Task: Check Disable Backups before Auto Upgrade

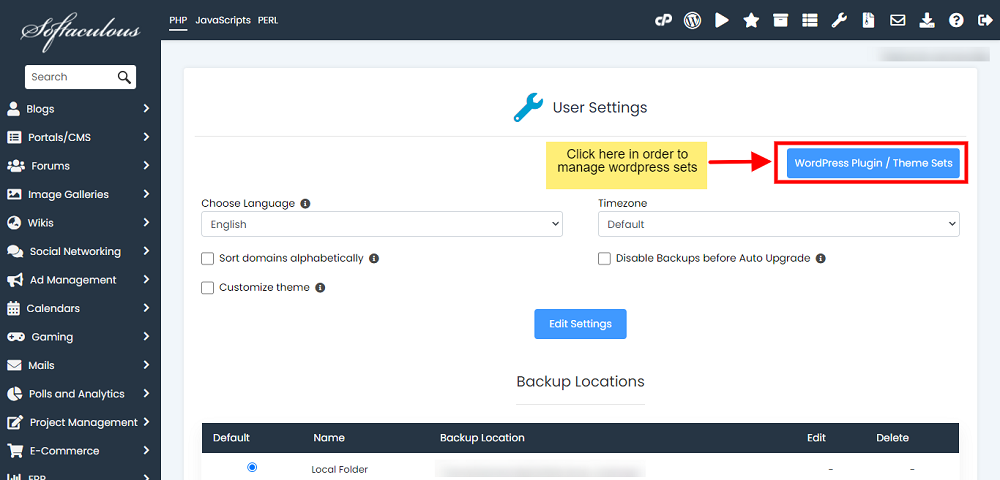Action: [604, 258]
